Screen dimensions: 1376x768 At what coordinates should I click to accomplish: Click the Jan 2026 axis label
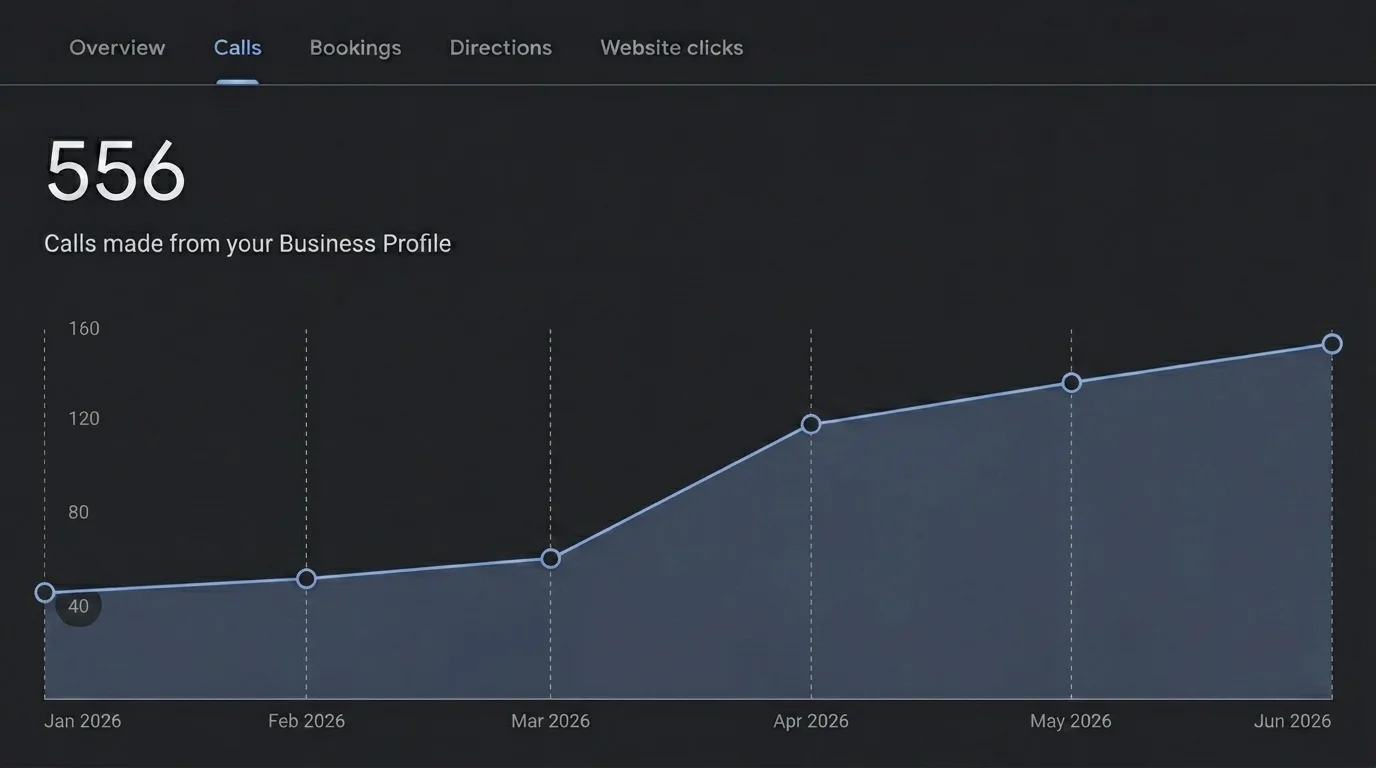pos(83,721)
